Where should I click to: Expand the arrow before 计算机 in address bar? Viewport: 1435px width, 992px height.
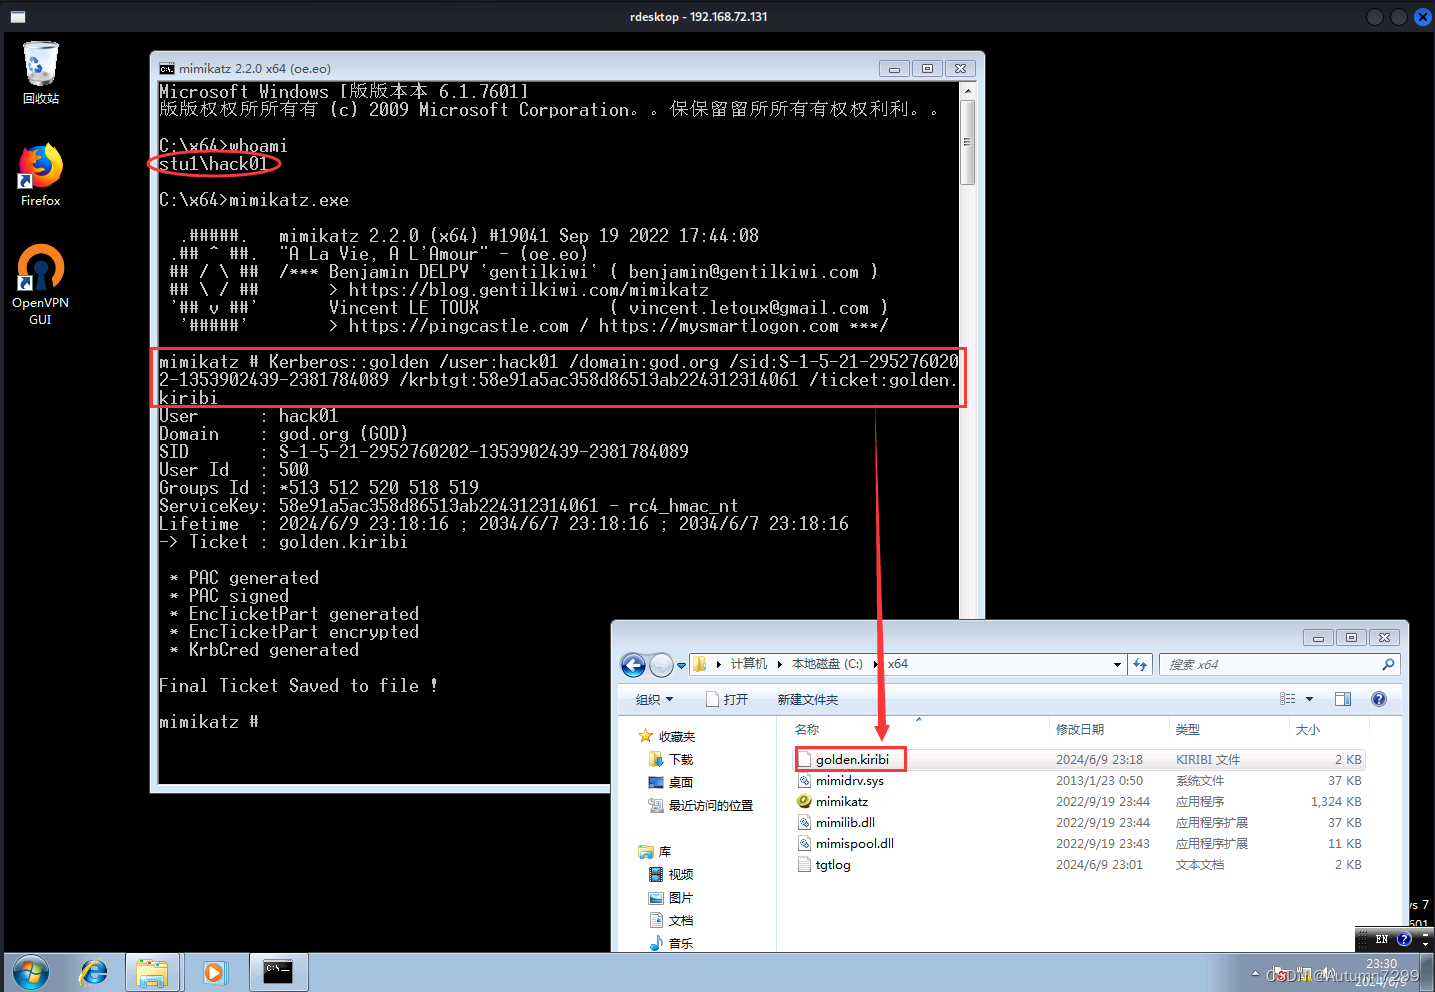coord(718,664)
